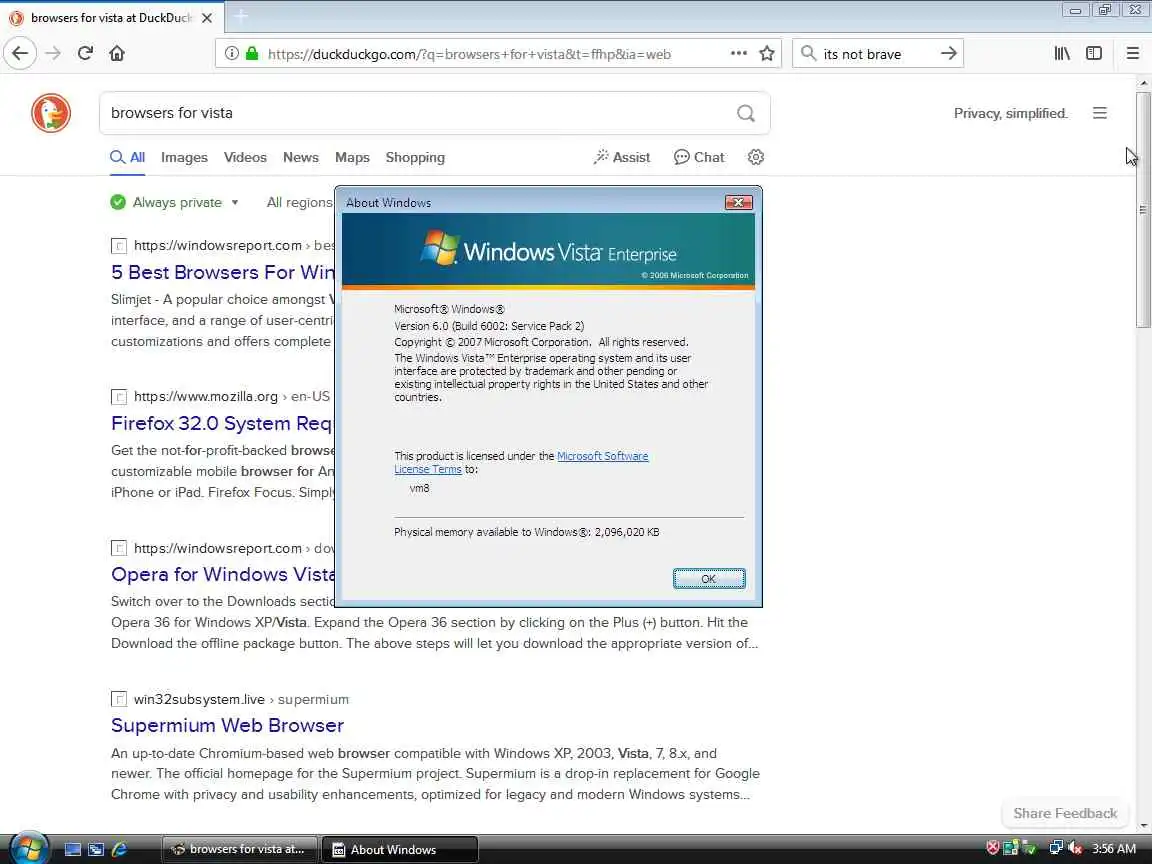Click the scrollbar down arrow
Viewport: 1152px width, 864px height.
pos(1142,827)
